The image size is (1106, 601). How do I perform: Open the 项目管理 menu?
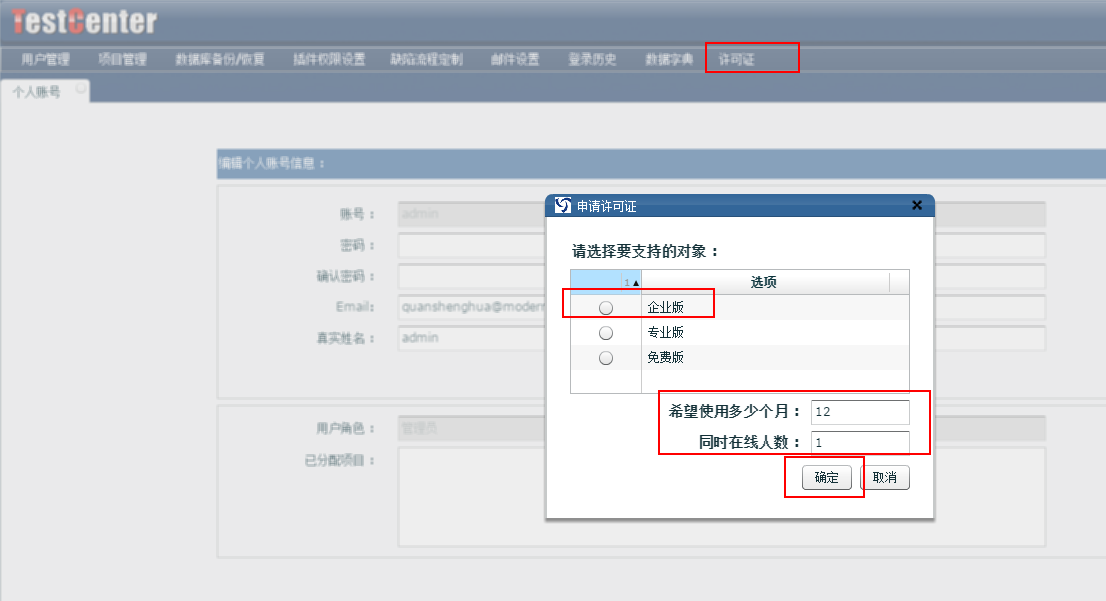122,59
